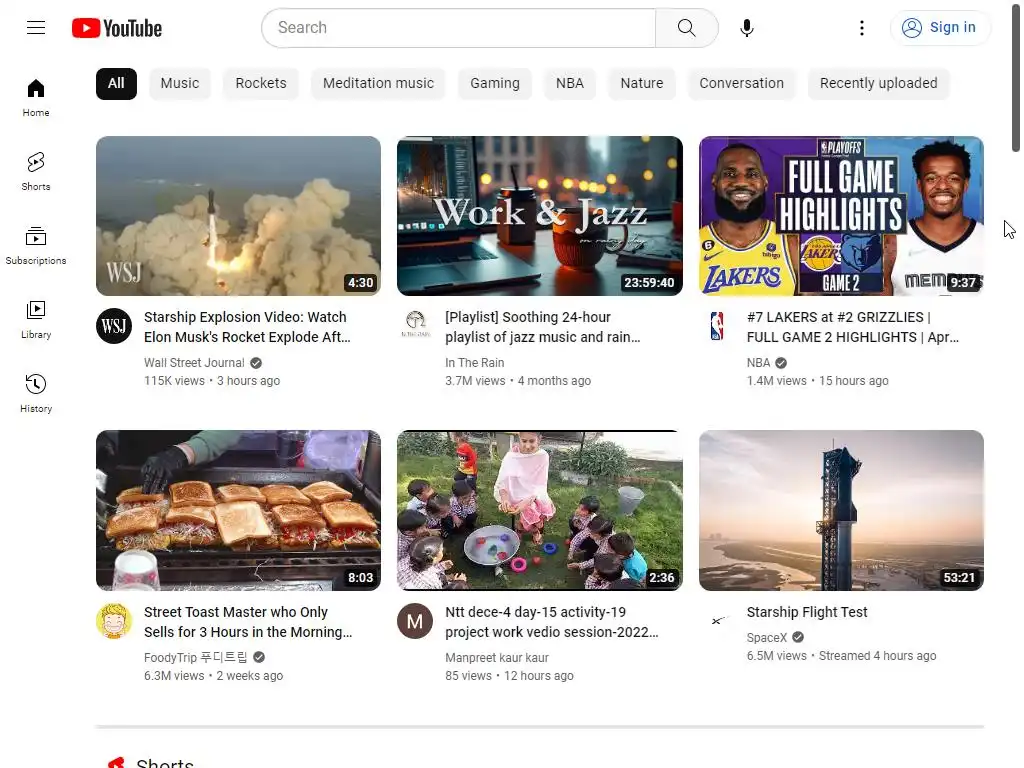Open the hamburger guide menu
The width and height of the screenshot is (1024, 768).
tap(36, 27)
